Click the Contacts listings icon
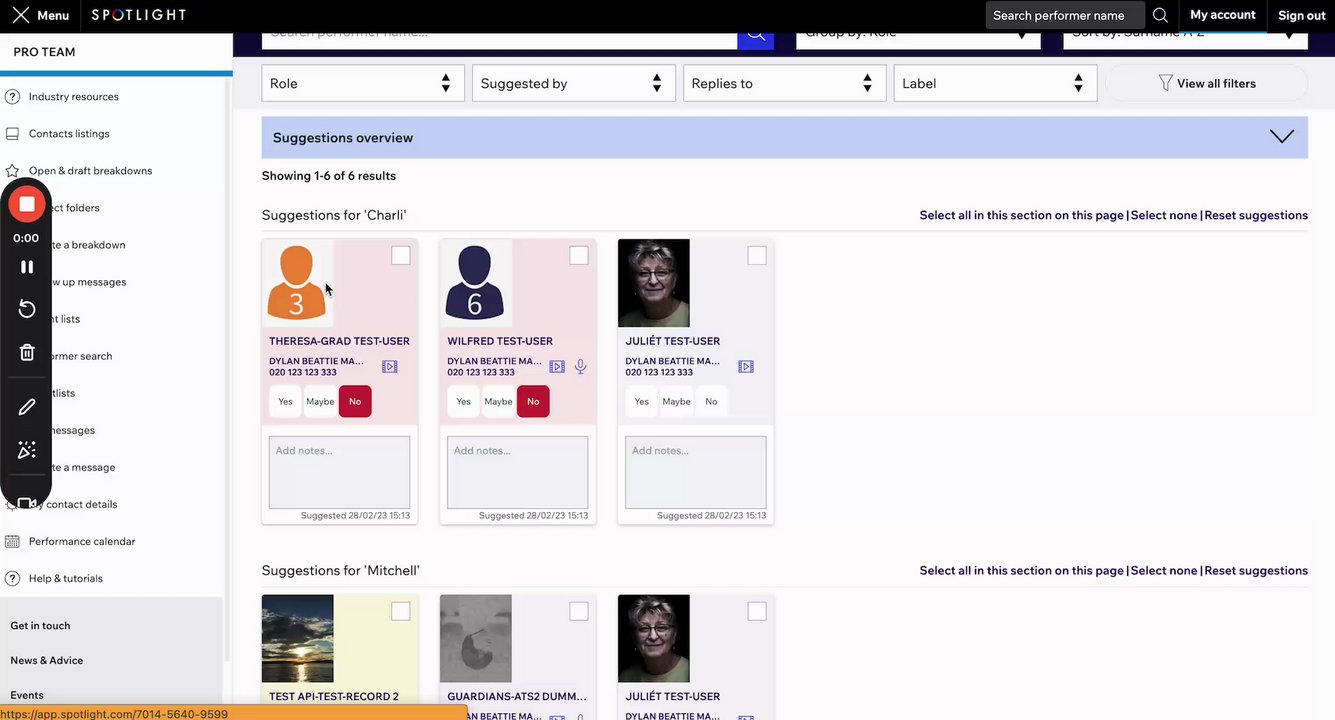Image resolution: width=1335 pixels, height=720 pixels. click(12, 134)
